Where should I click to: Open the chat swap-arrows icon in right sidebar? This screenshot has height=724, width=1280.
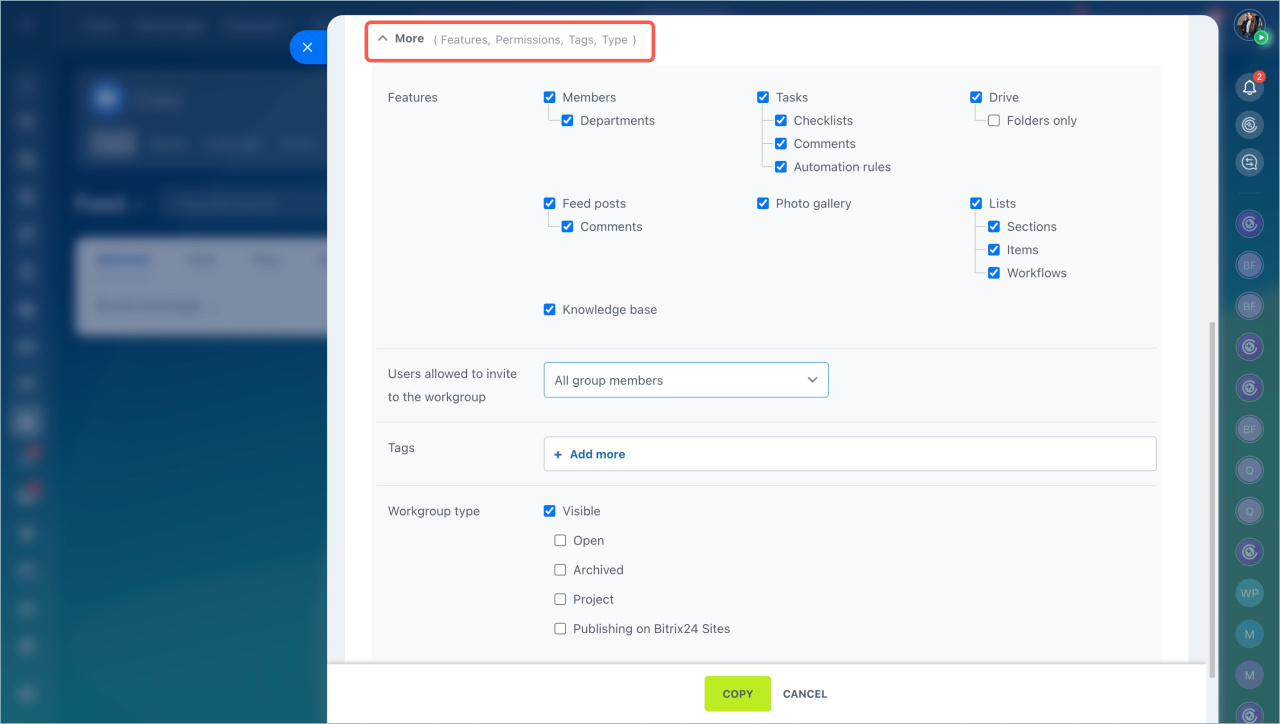tap(1249, 161)
